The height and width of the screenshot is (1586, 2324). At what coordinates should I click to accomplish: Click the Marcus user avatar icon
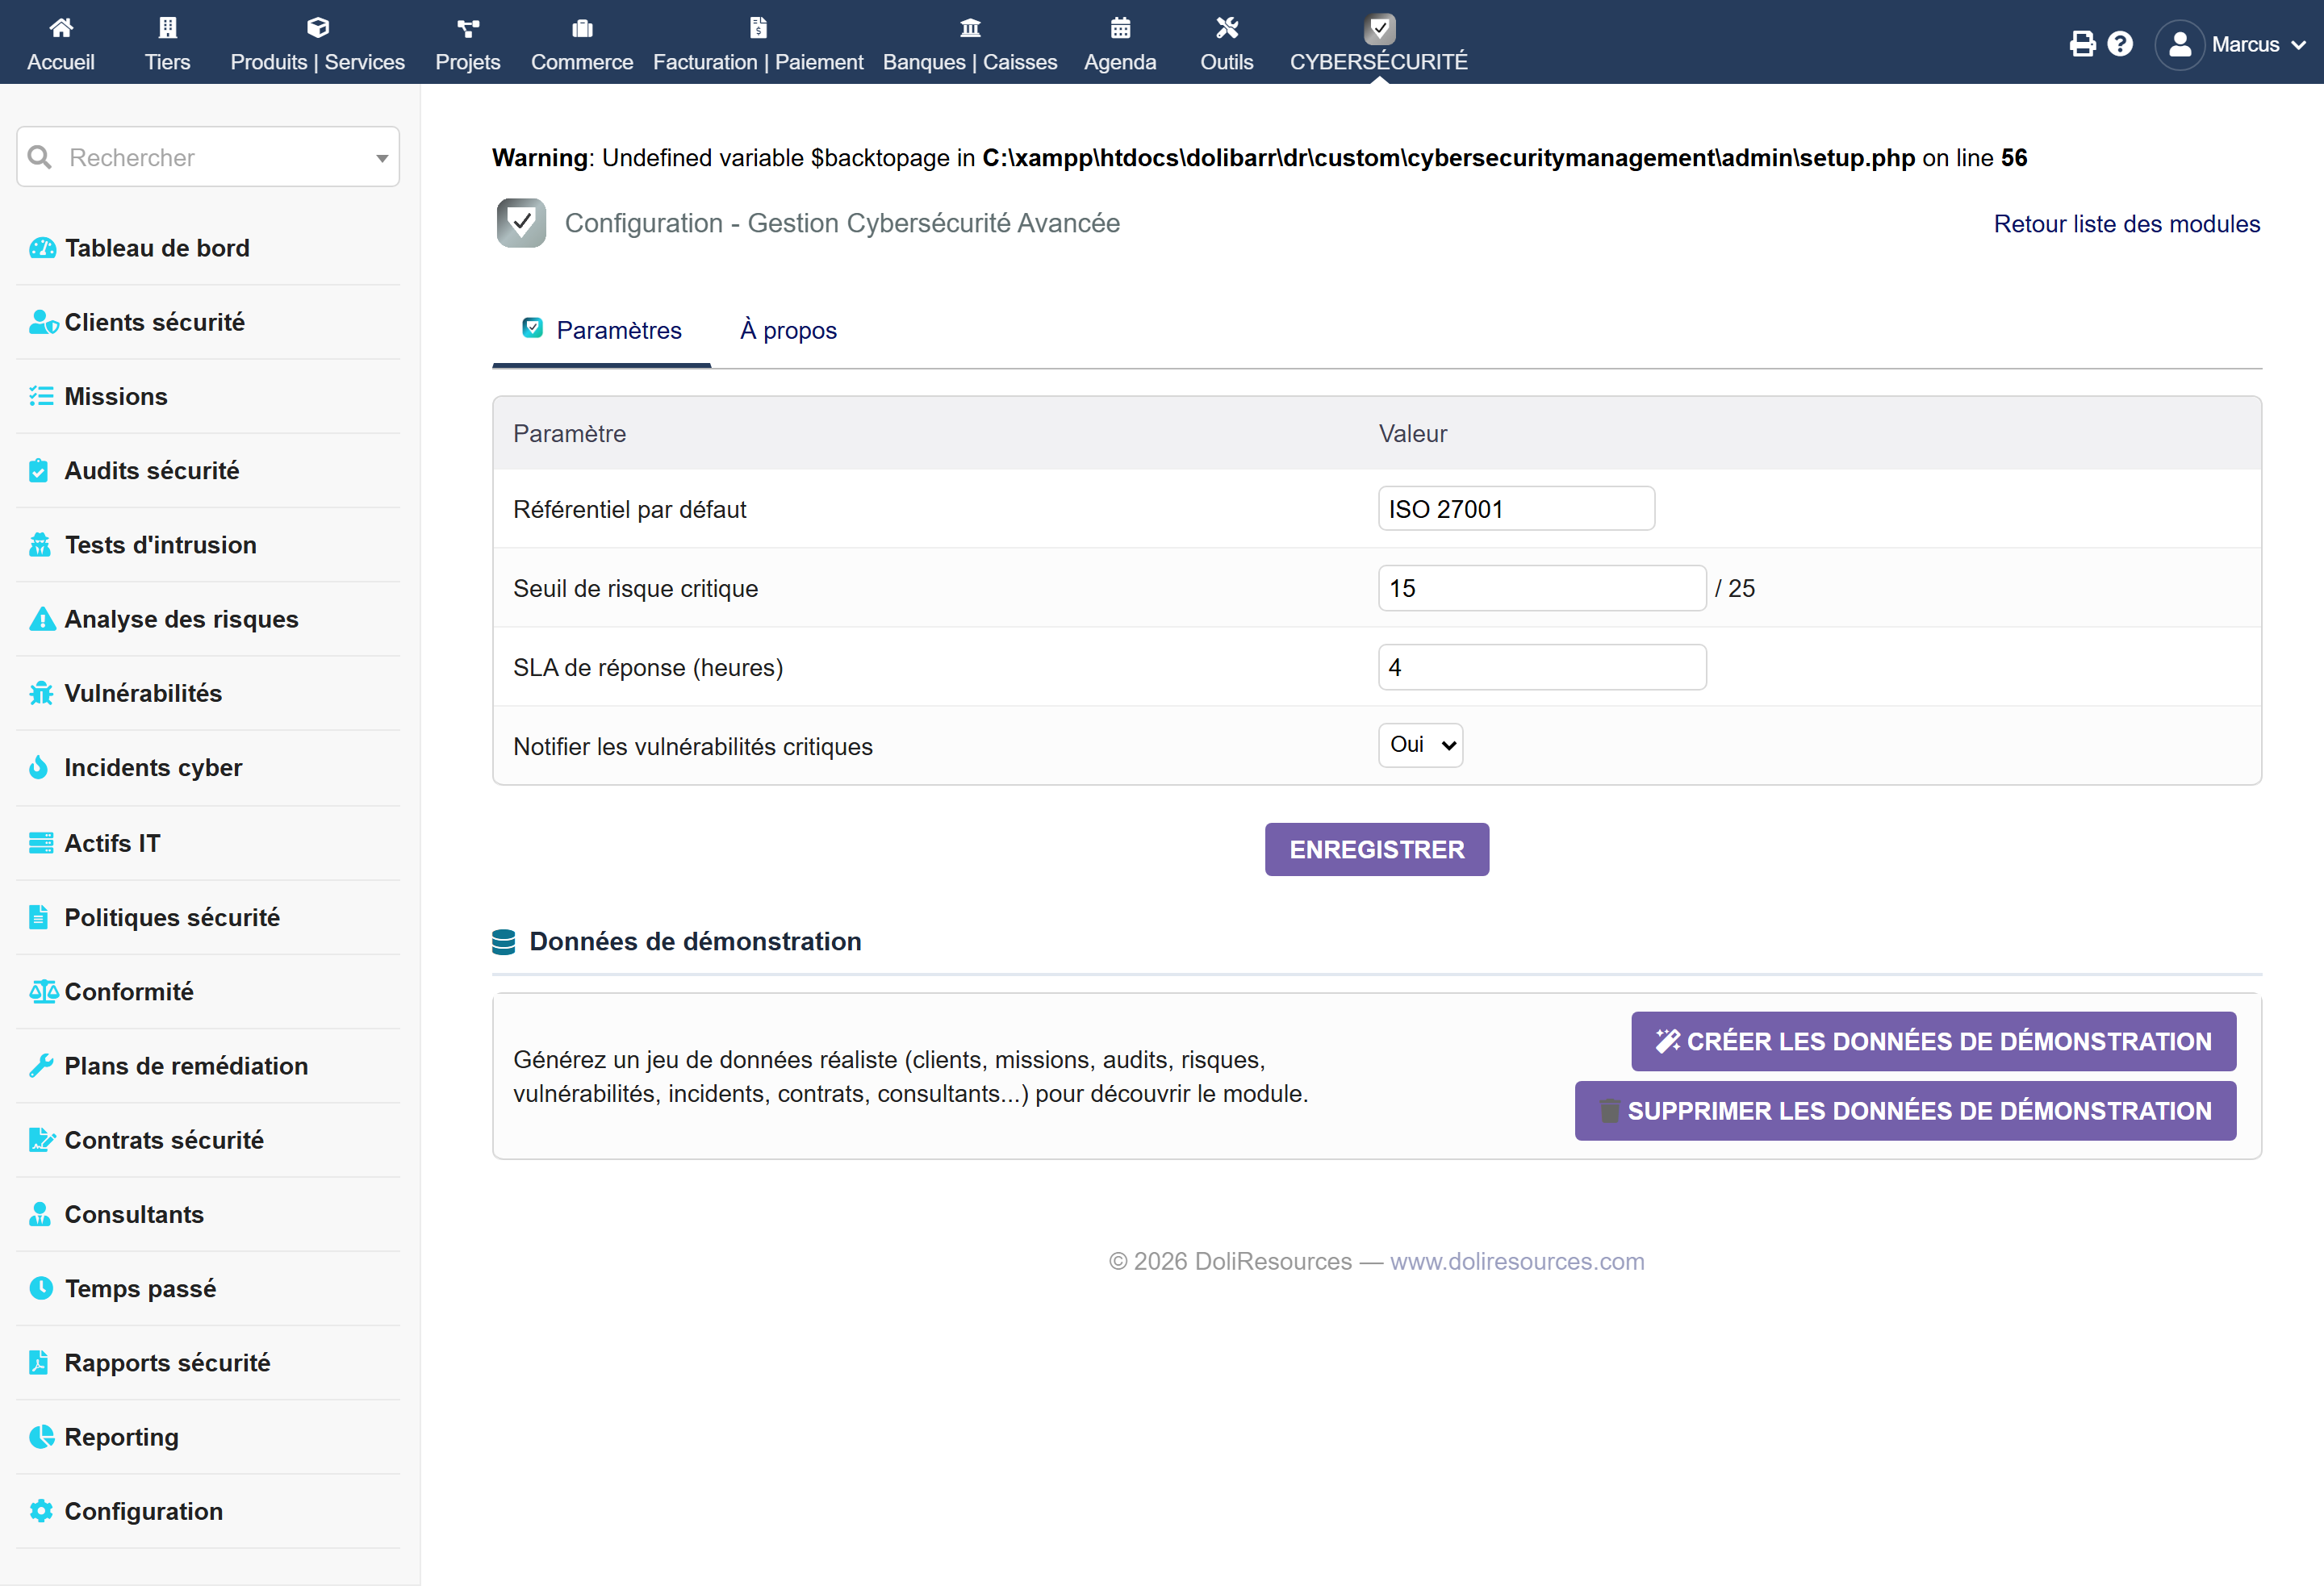click(x=2180, y=44)
